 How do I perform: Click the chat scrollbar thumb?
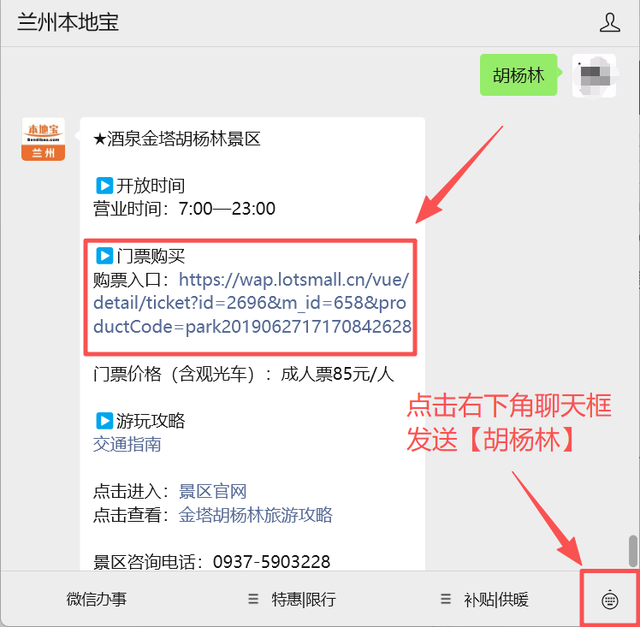pyautogui.click(x=633, y=551)
